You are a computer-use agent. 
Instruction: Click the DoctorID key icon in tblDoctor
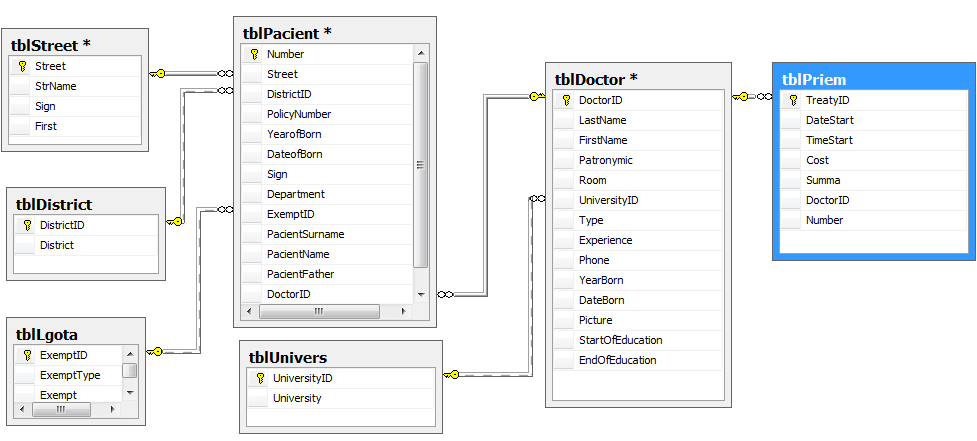click(566, 100)
